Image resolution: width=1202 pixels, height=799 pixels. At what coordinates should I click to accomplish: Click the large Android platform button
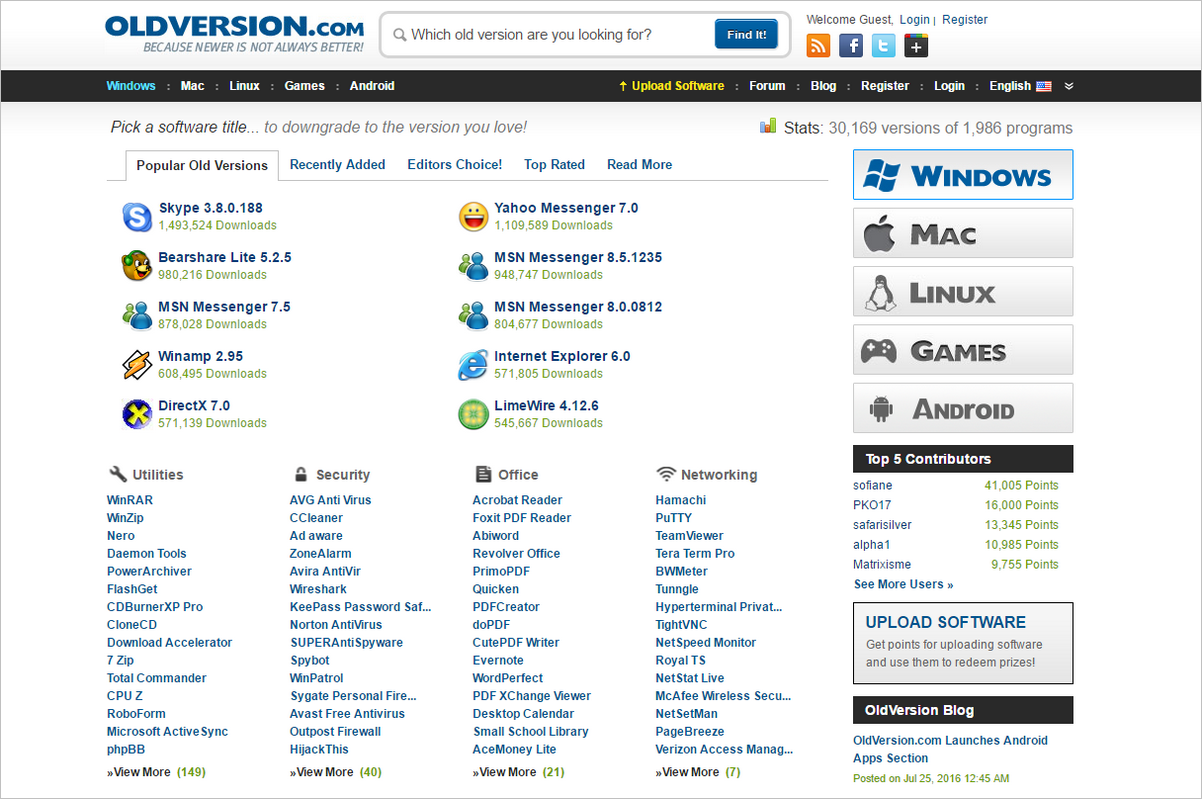(x=963, y=408)
